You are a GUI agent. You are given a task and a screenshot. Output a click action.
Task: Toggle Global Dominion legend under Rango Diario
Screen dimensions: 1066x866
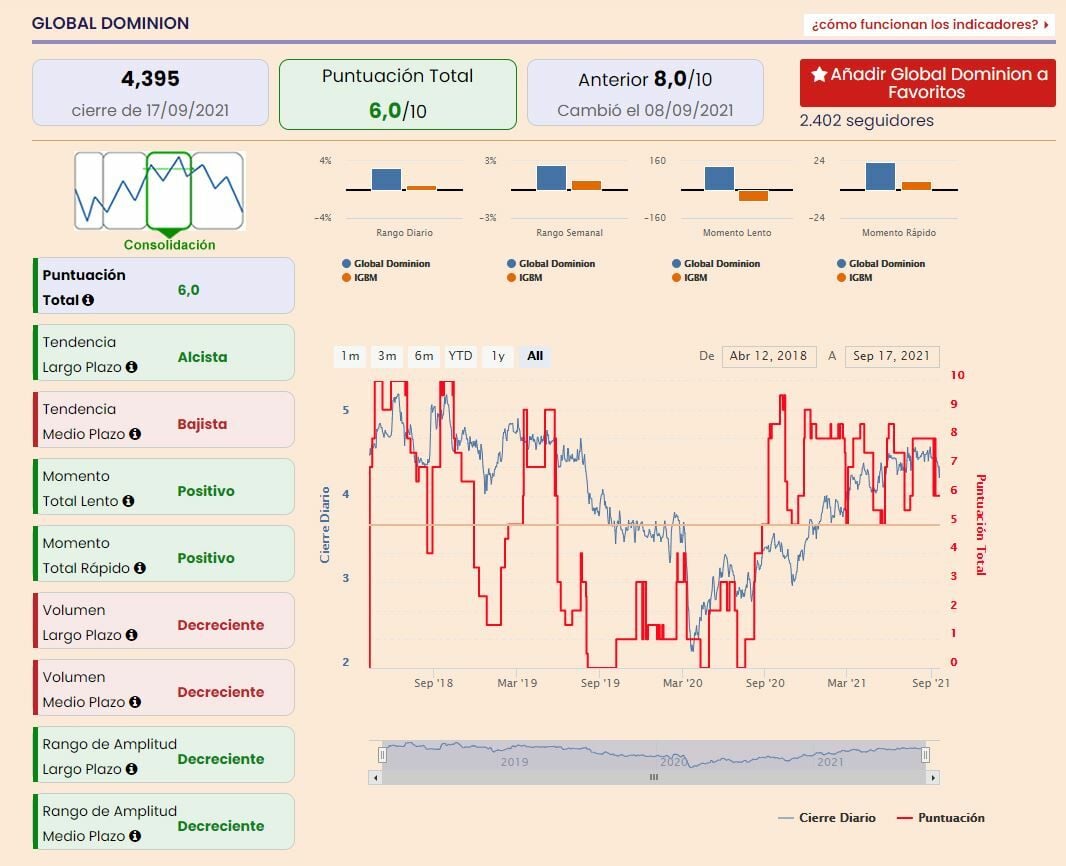click(x=386, y=264)
